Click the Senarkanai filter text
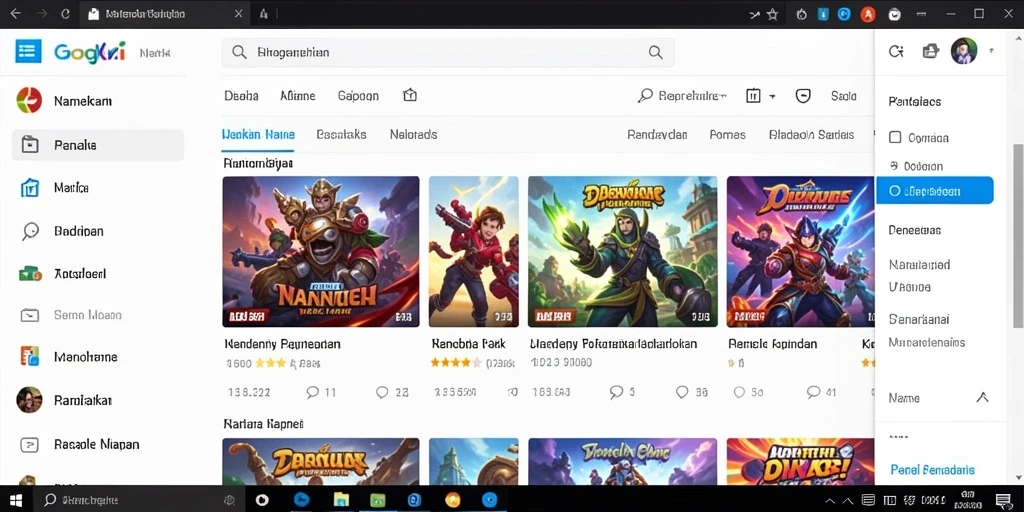1024x512 pixels. [919, 319]
